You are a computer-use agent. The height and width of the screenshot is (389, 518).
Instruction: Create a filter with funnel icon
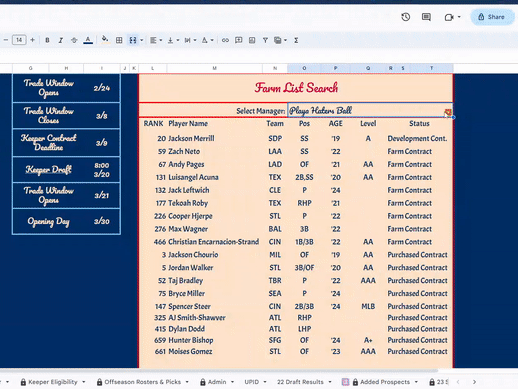[x=265, y=40]
